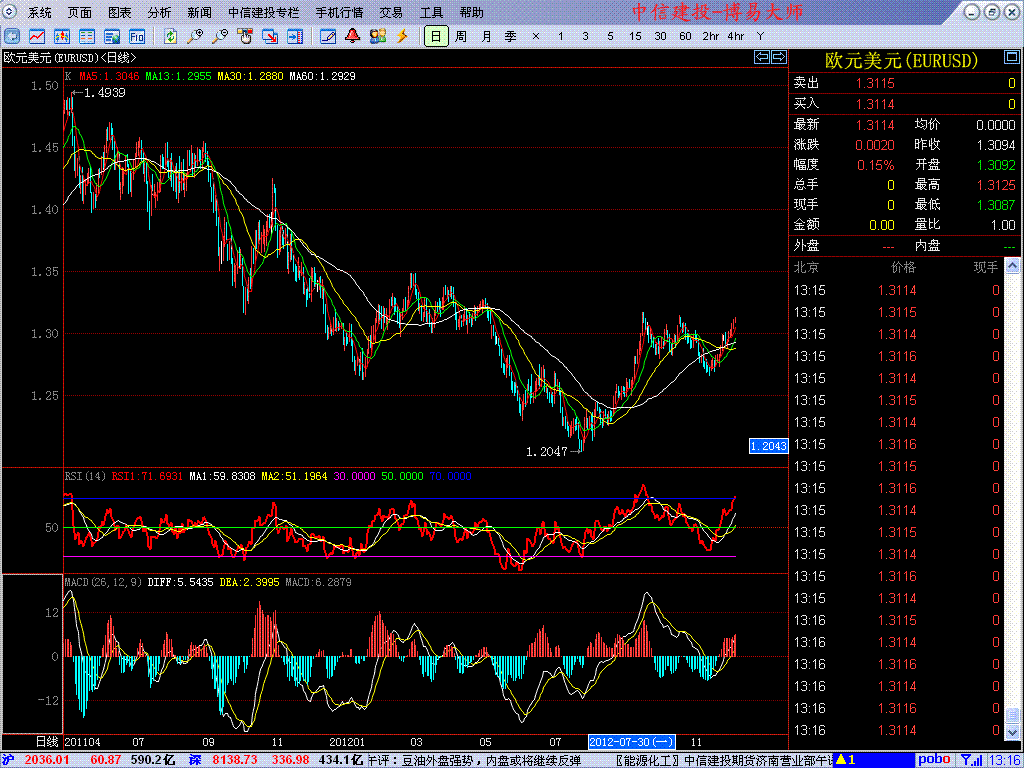Select the 日 daily period toggle
The image size is (1024, 768).
[436, 36]
